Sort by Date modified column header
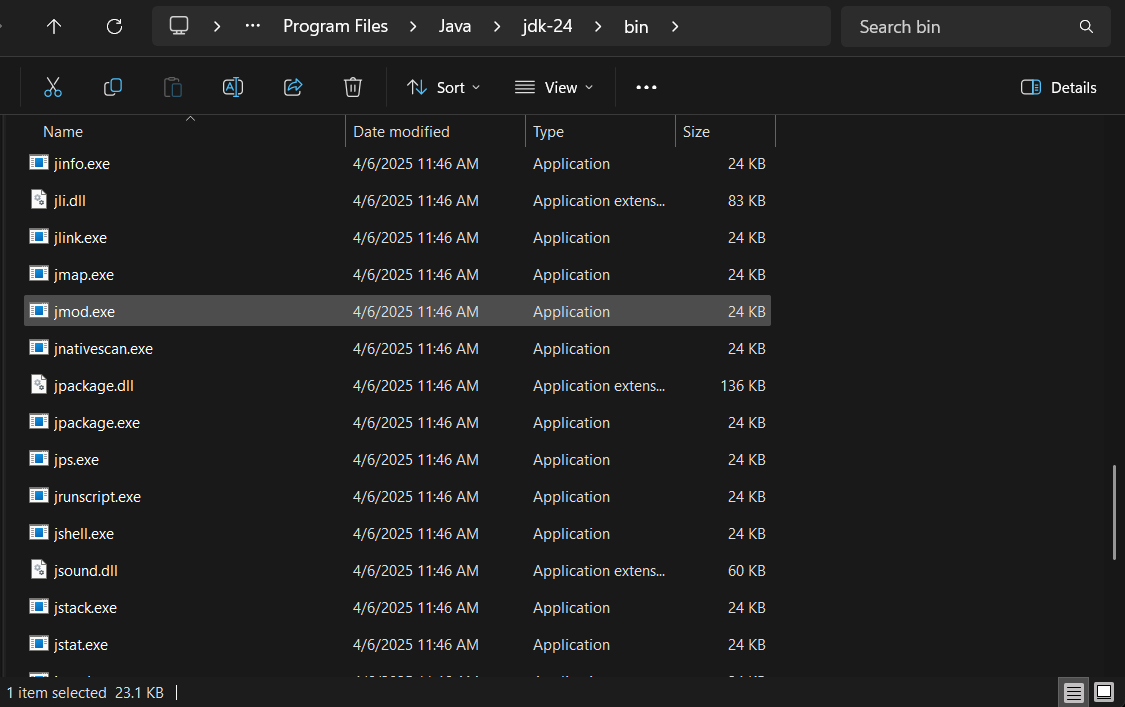Viewport: 1125px width, 707px height. (x=401, y=132)
